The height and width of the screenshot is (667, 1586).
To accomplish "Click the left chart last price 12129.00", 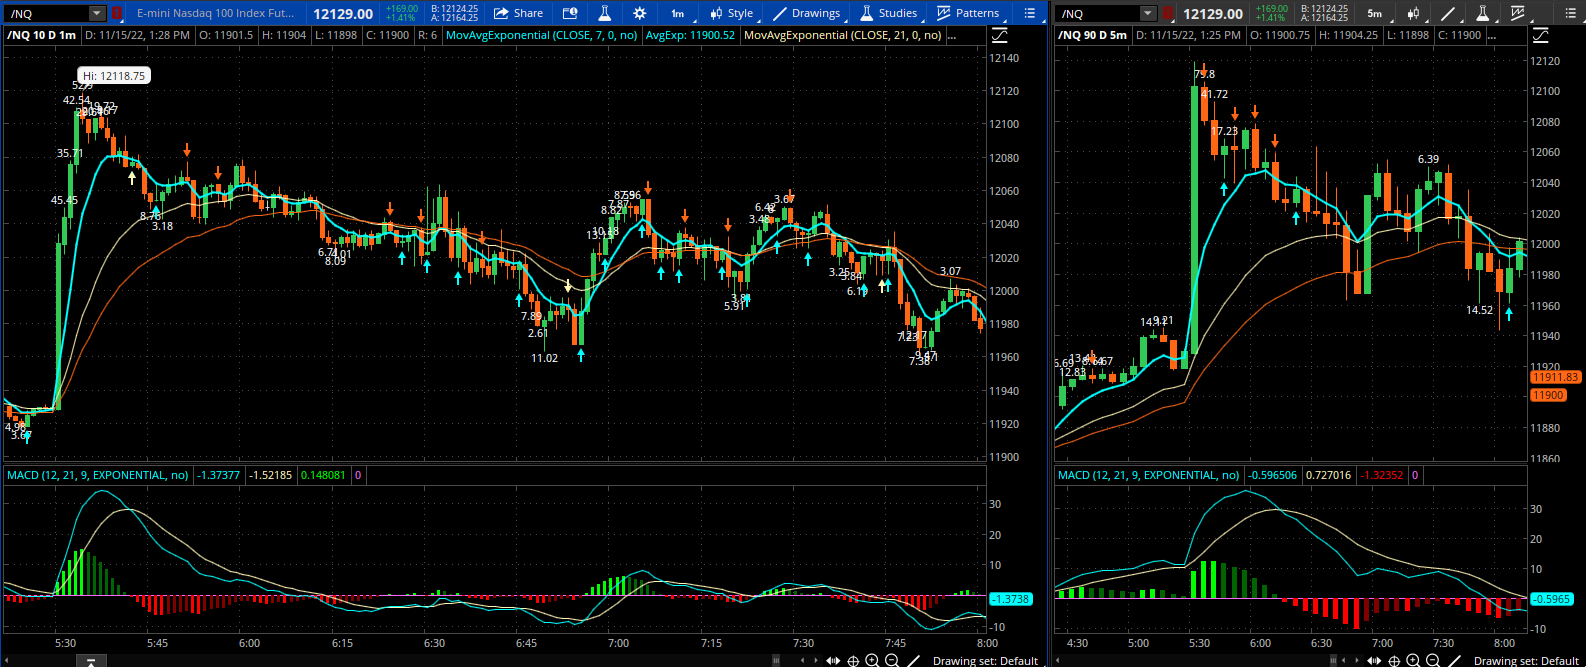I will [x=343, y=14].
